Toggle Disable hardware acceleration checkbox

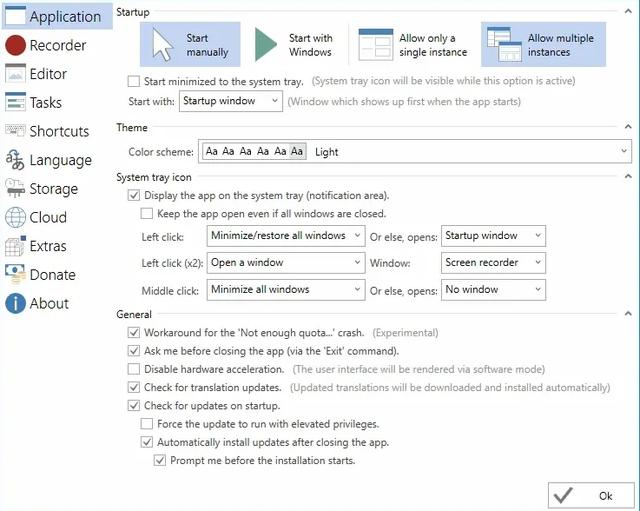[134, 369]
